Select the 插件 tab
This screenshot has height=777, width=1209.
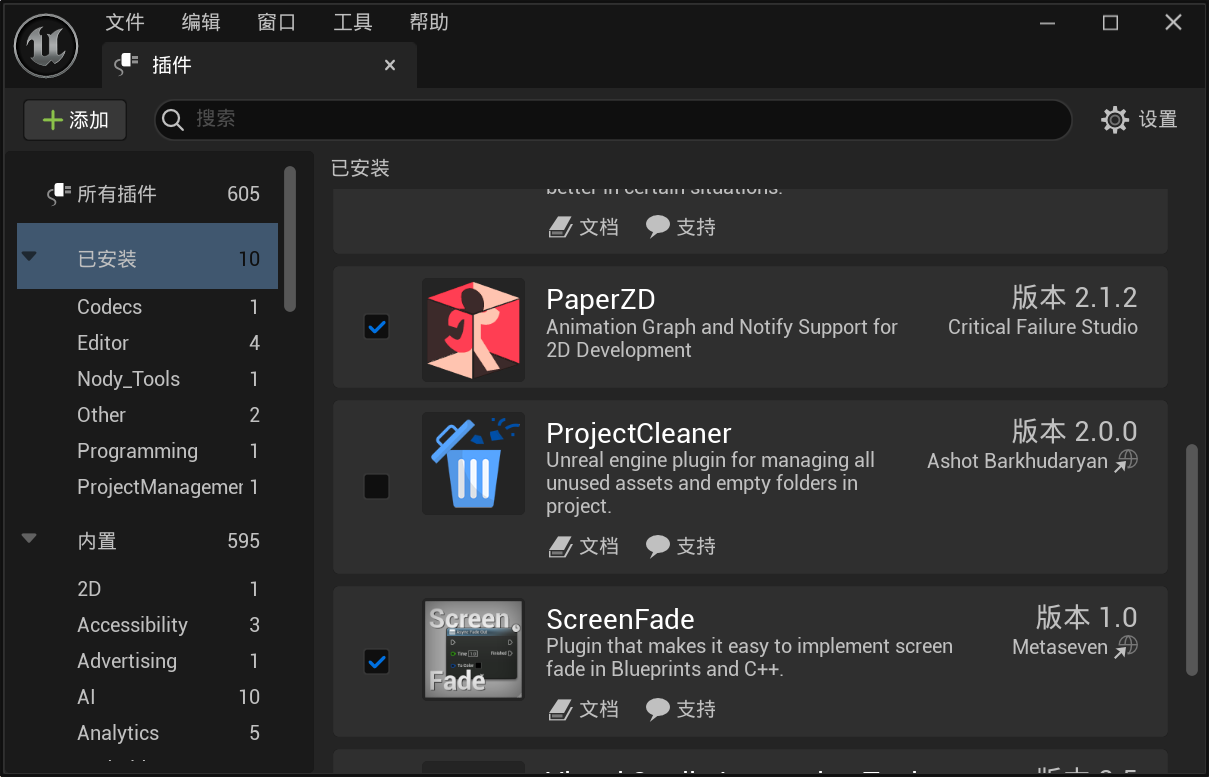(259, 65)
